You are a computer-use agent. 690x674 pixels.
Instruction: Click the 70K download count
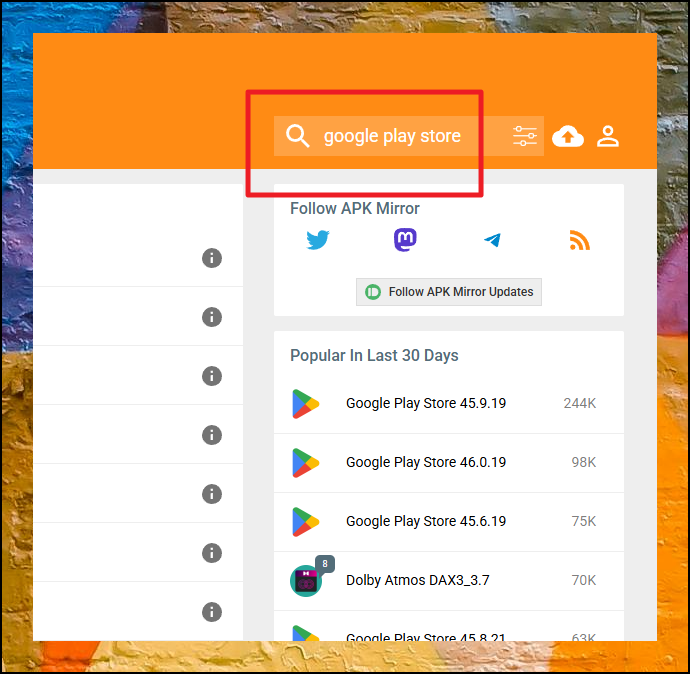coord(584,580)
